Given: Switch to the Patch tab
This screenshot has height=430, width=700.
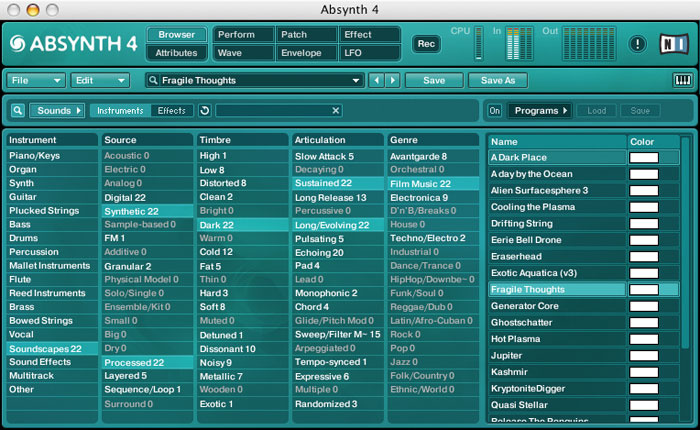Looking at the screenshot, I should (307, 34).
